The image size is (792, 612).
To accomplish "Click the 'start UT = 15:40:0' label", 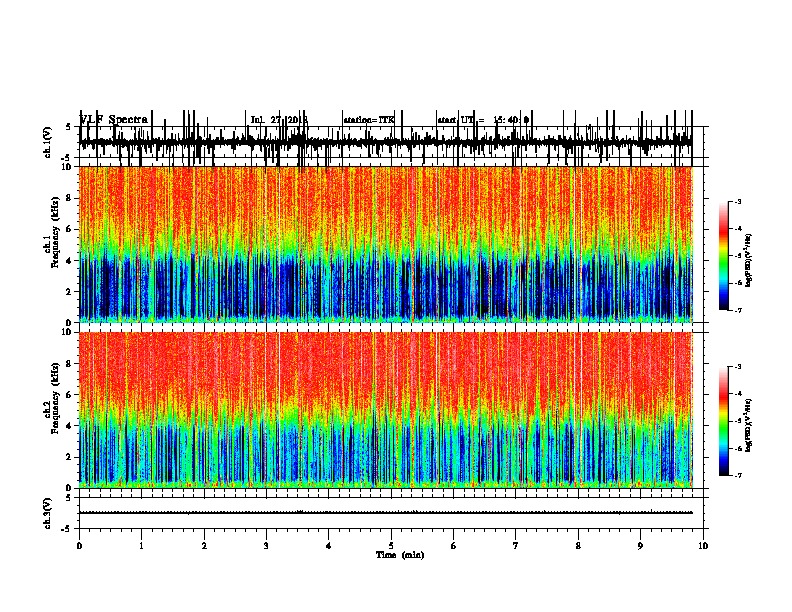I will [483, 120].
